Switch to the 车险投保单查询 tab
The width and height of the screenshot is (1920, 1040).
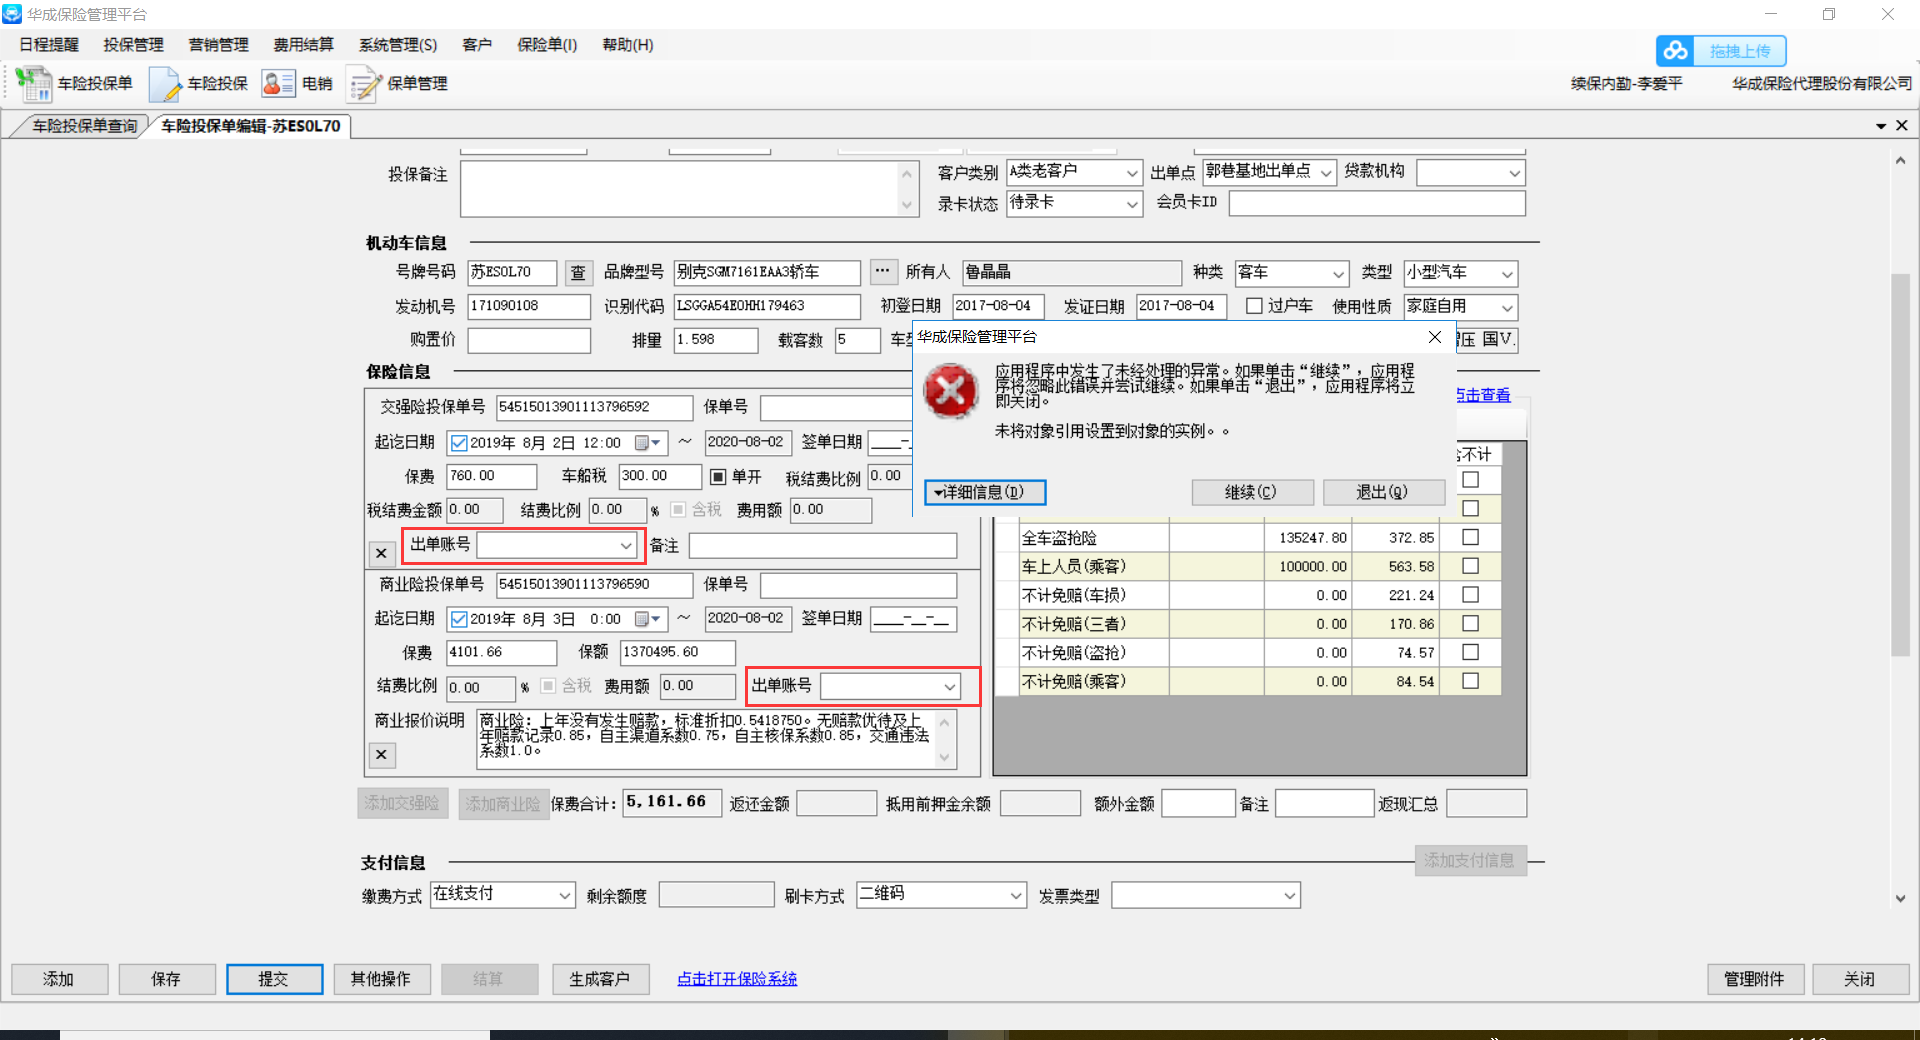pyautogui.click(x=84, y=126)
